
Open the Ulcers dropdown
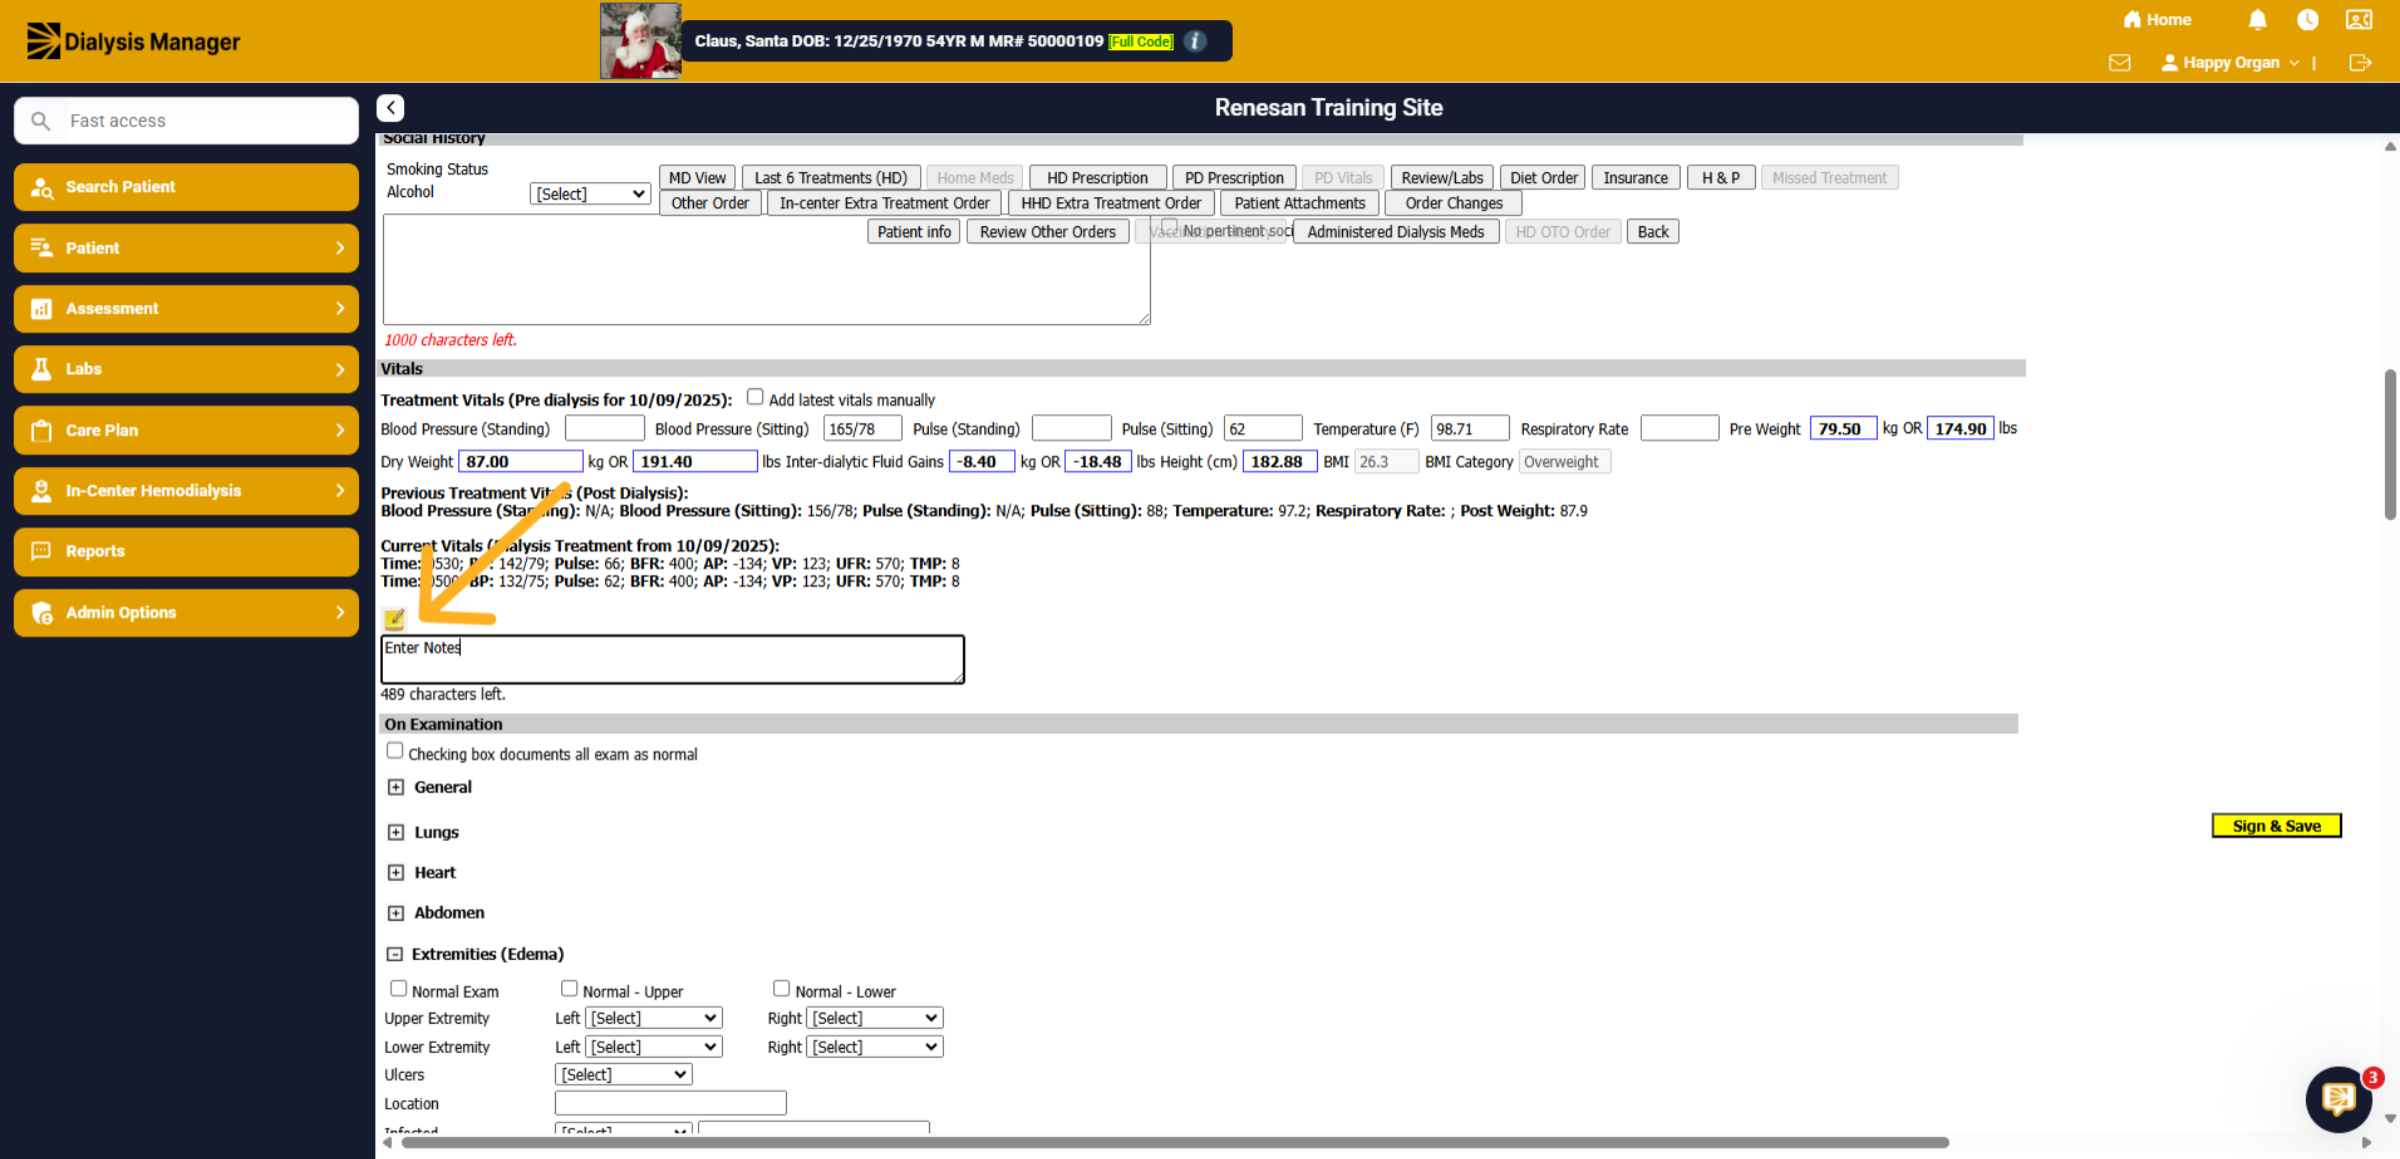coord(623,1075)
